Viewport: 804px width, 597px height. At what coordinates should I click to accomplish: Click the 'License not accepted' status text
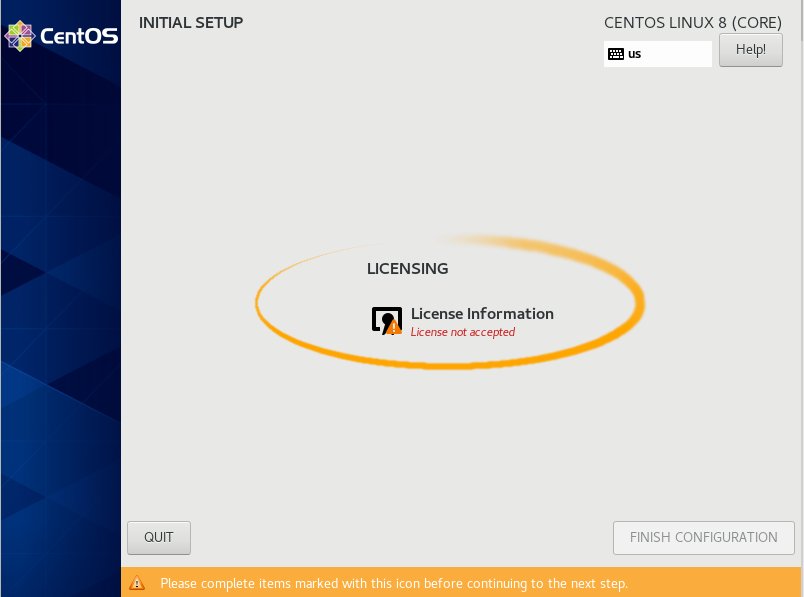(463, 332)
